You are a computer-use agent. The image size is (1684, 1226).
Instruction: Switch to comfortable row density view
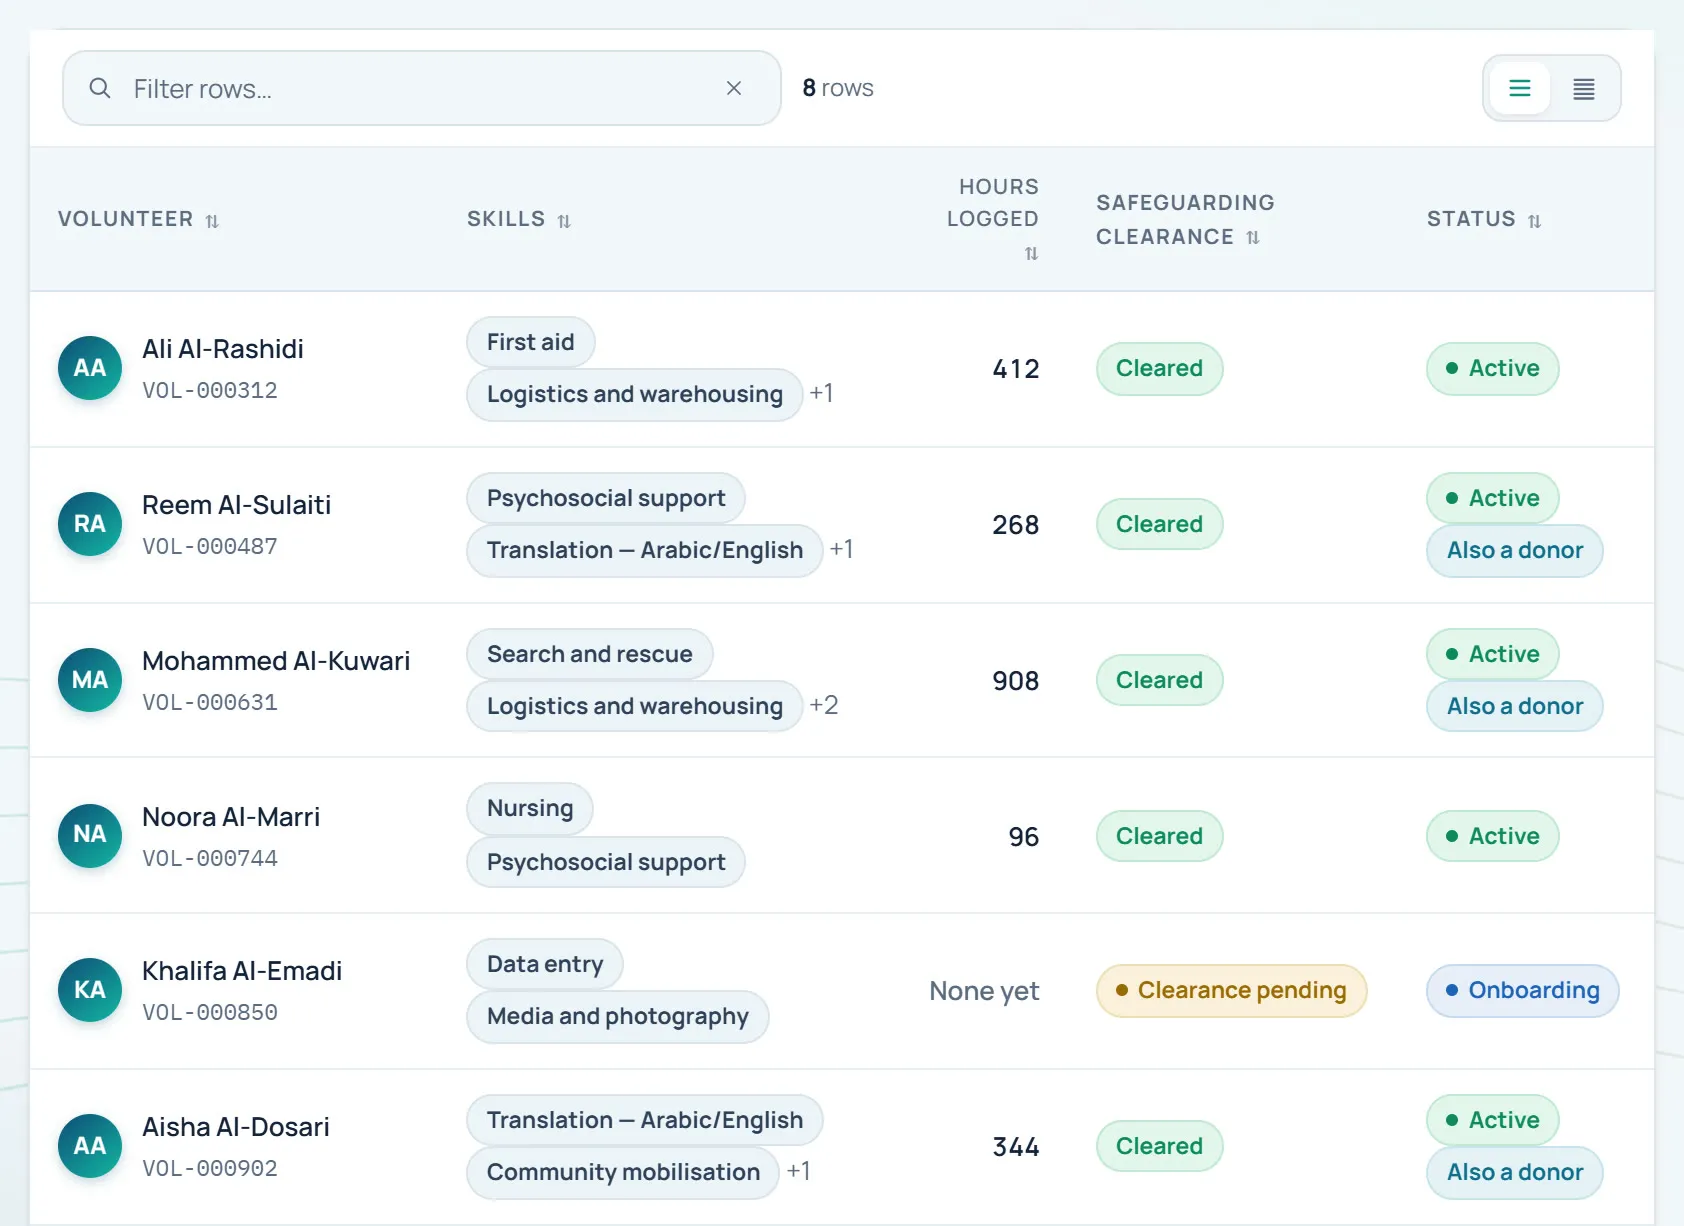1520,88
